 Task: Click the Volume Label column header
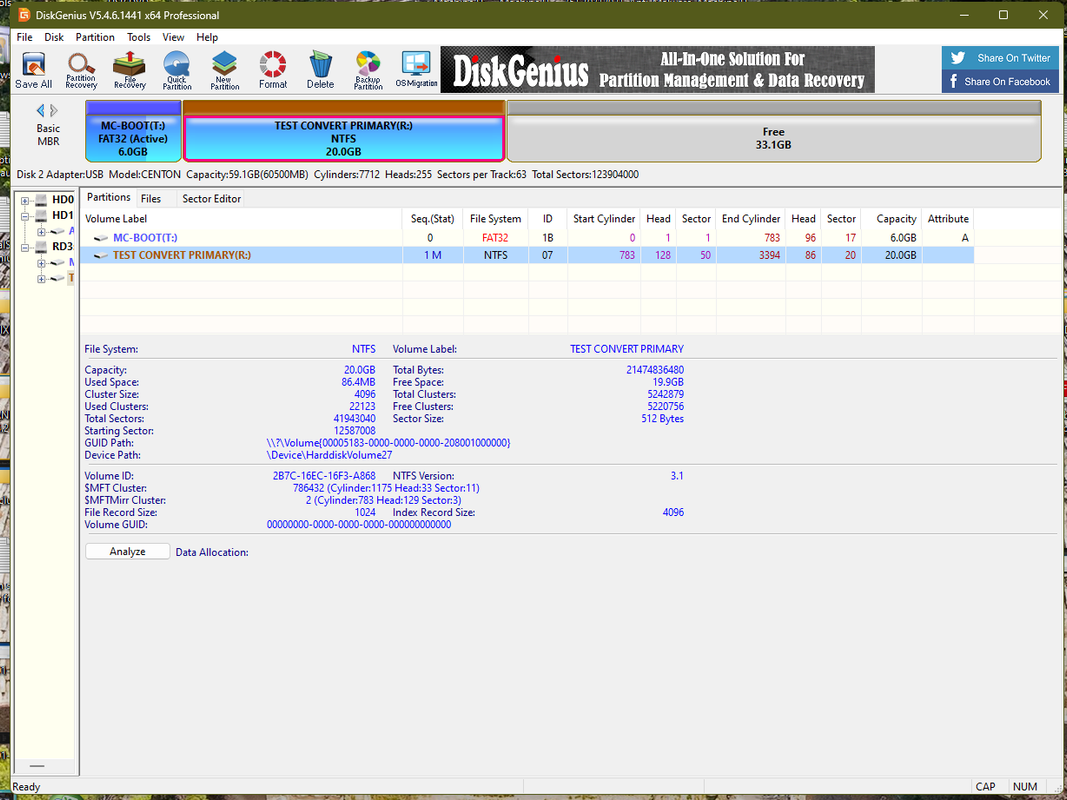pyautogui.click(x=242, y=219)
